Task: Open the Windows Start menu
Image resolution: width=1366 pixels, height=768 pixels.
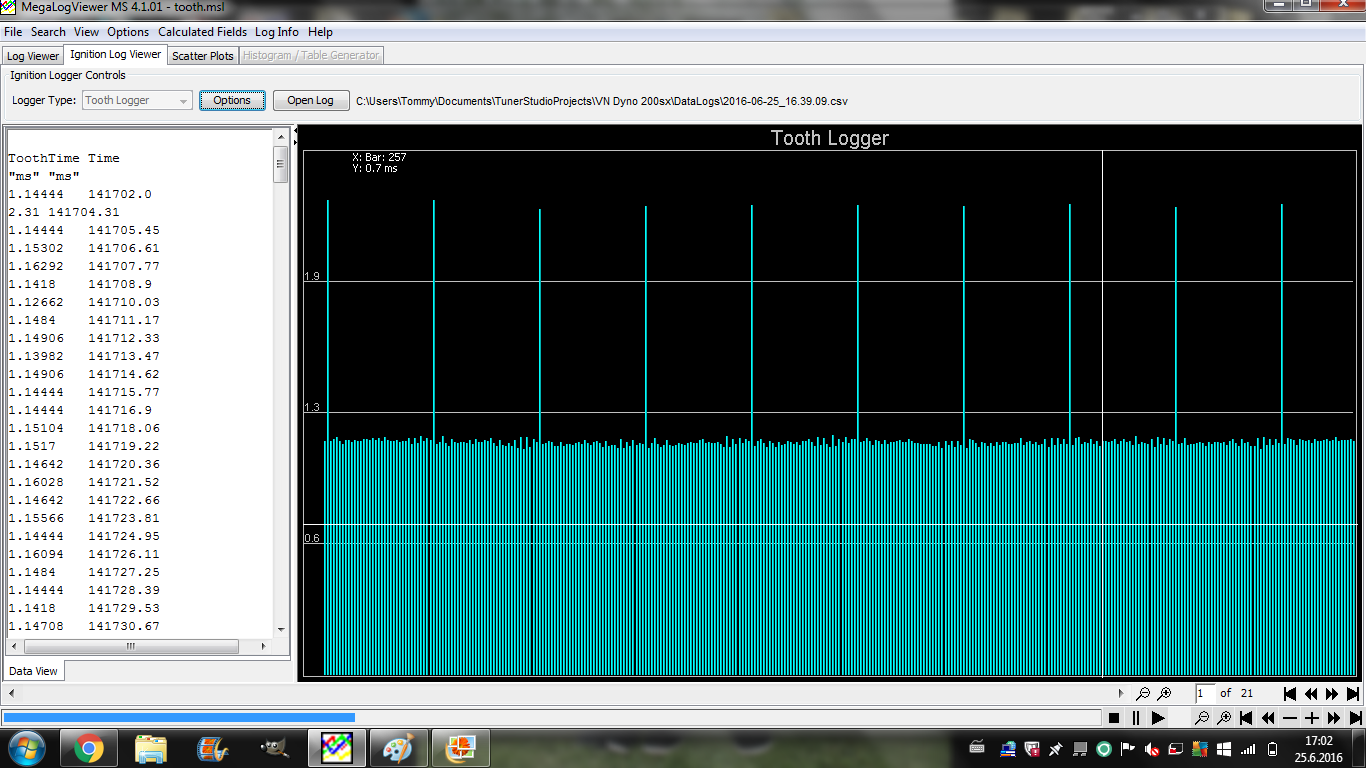Action: coord(25,747)
